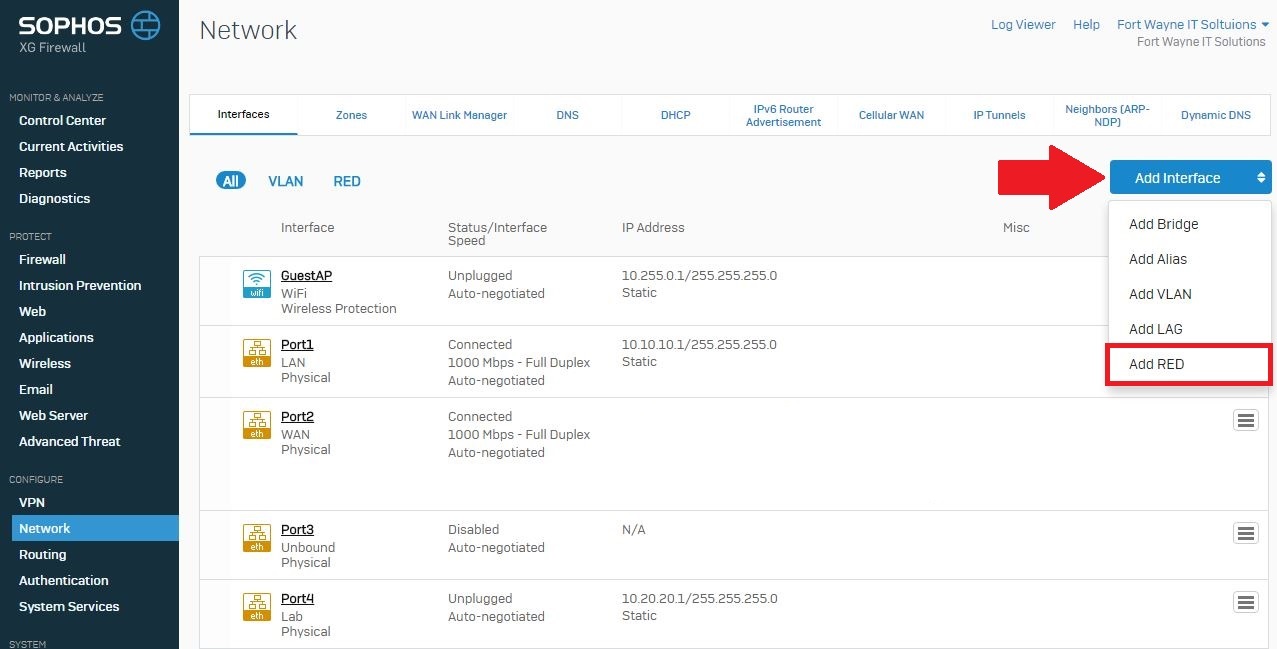Image resolution: width=1277 pixels, height=649 pixels.
Task: Click the Port1 ethernet icon
Action: tap(257, 352)
